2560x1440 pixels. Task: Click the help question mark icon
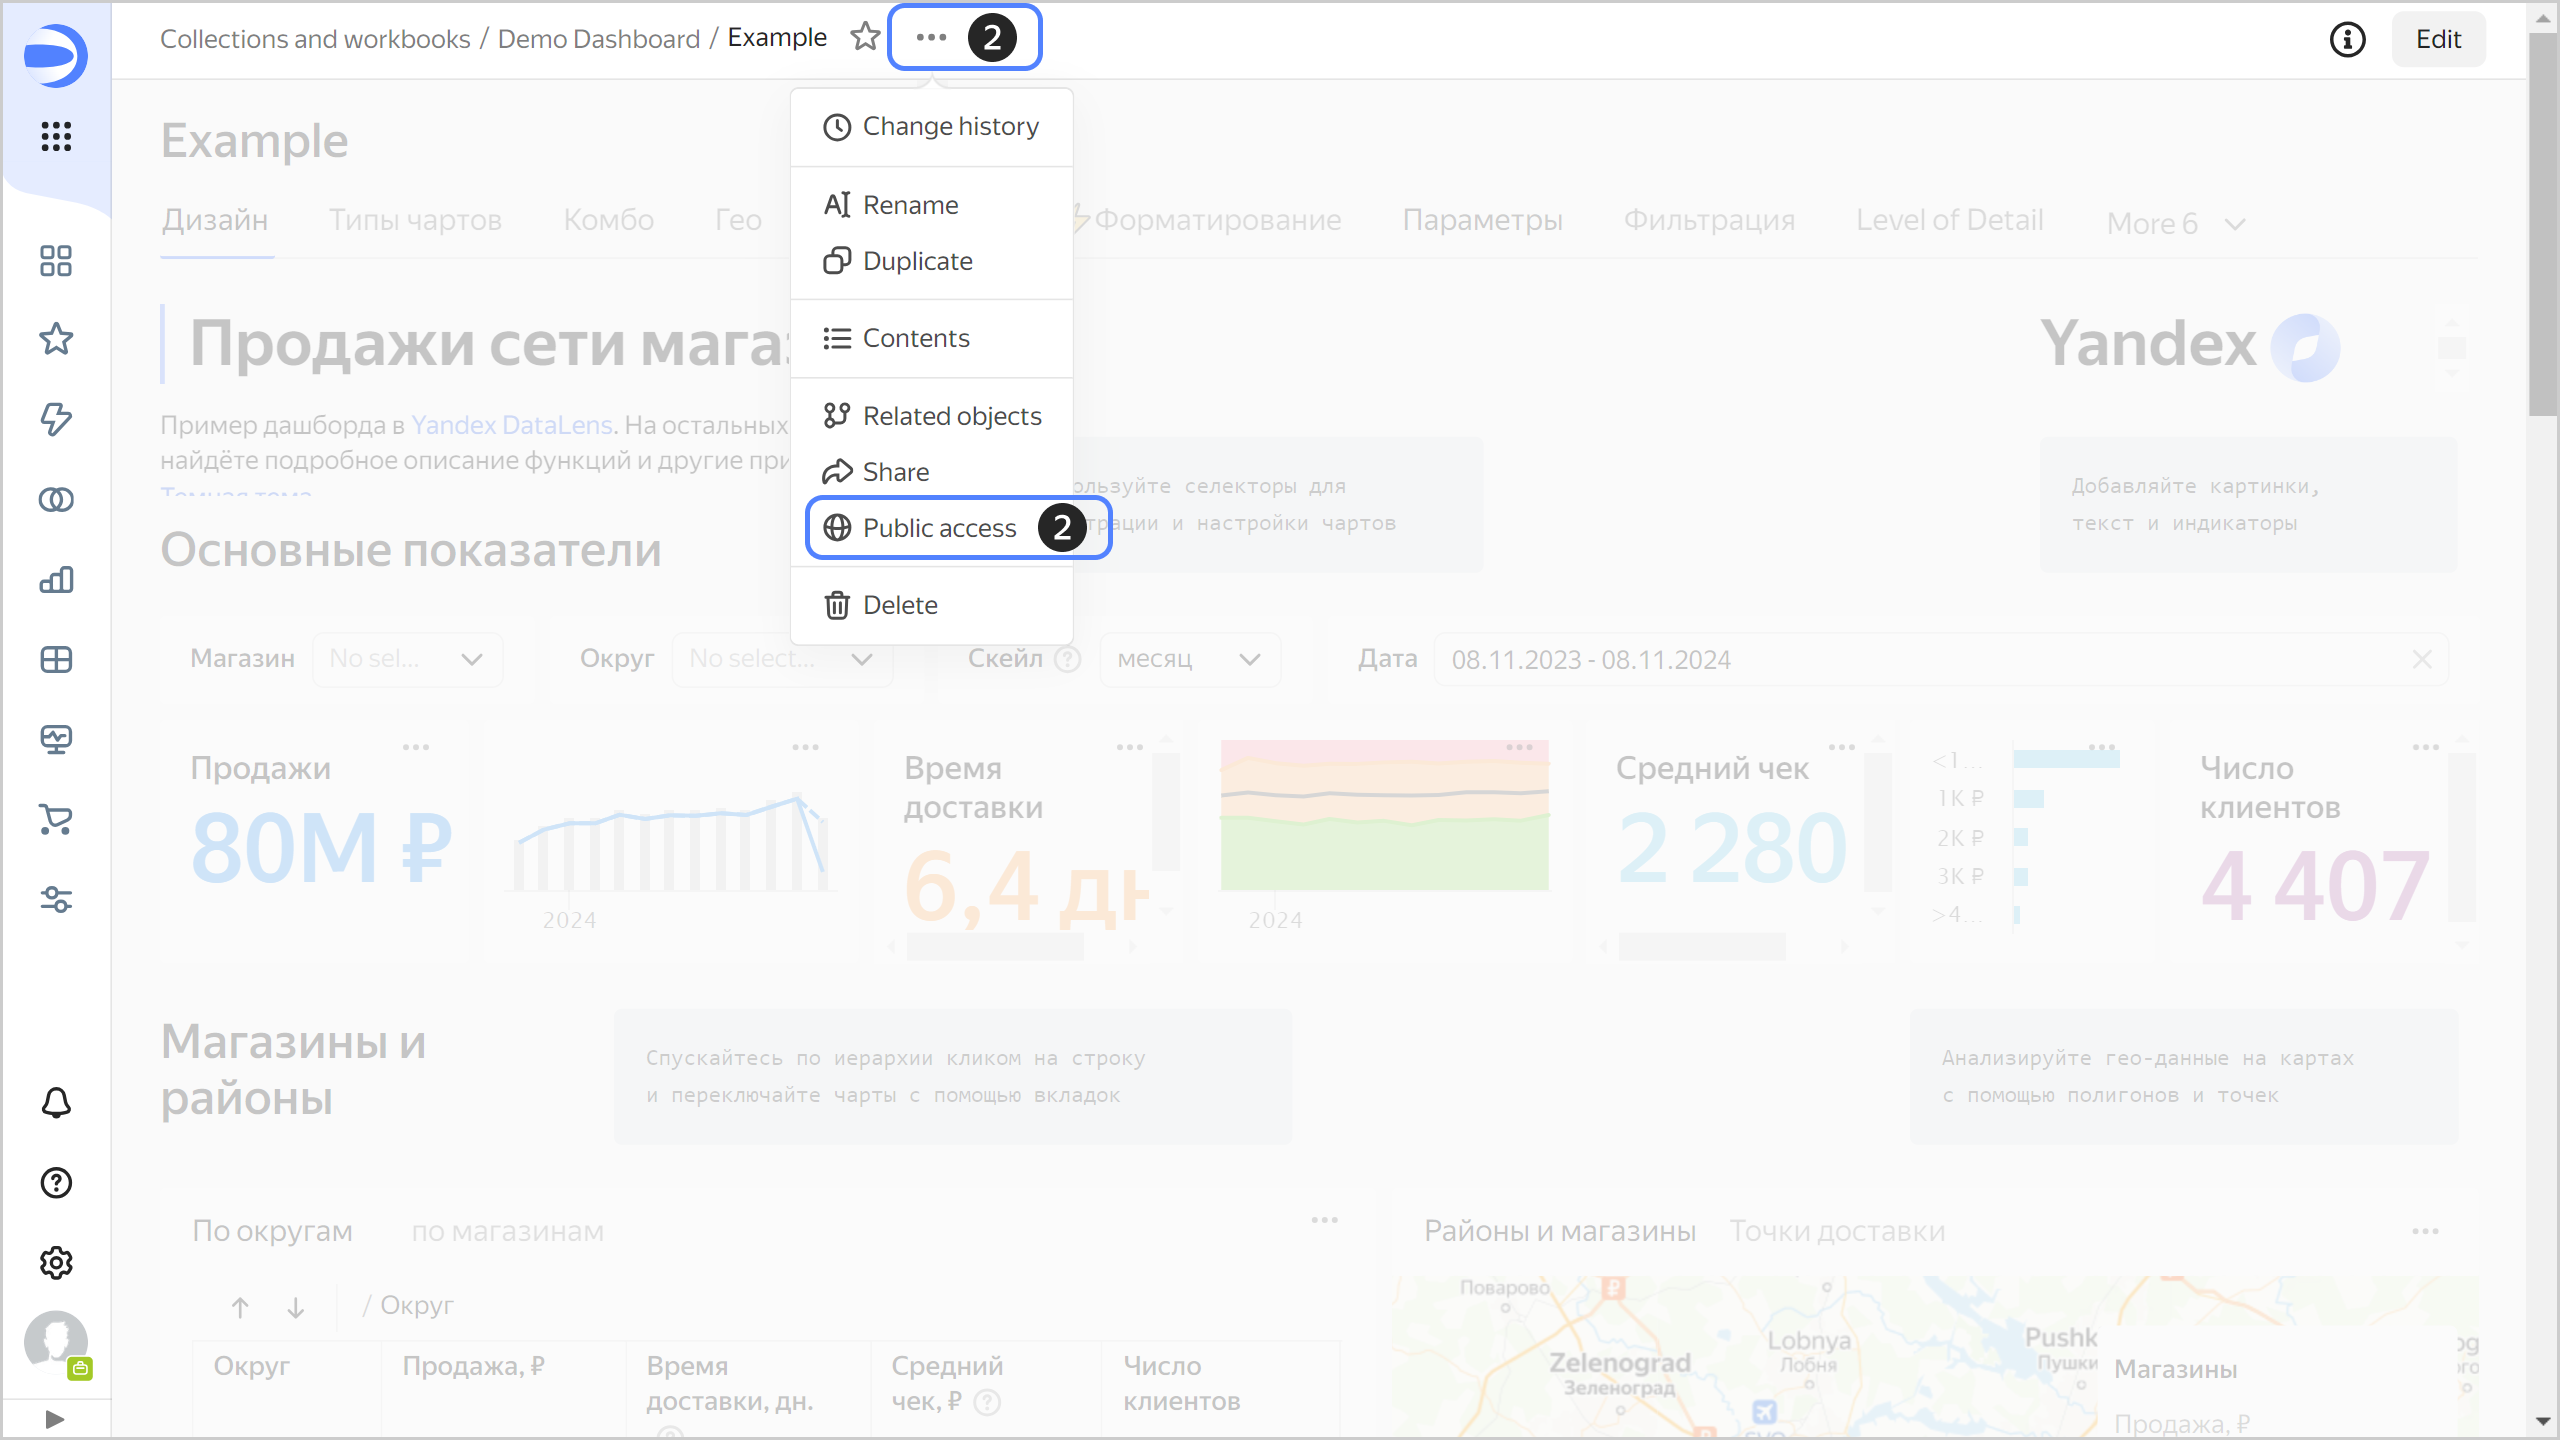click(x=56, y=1183)
